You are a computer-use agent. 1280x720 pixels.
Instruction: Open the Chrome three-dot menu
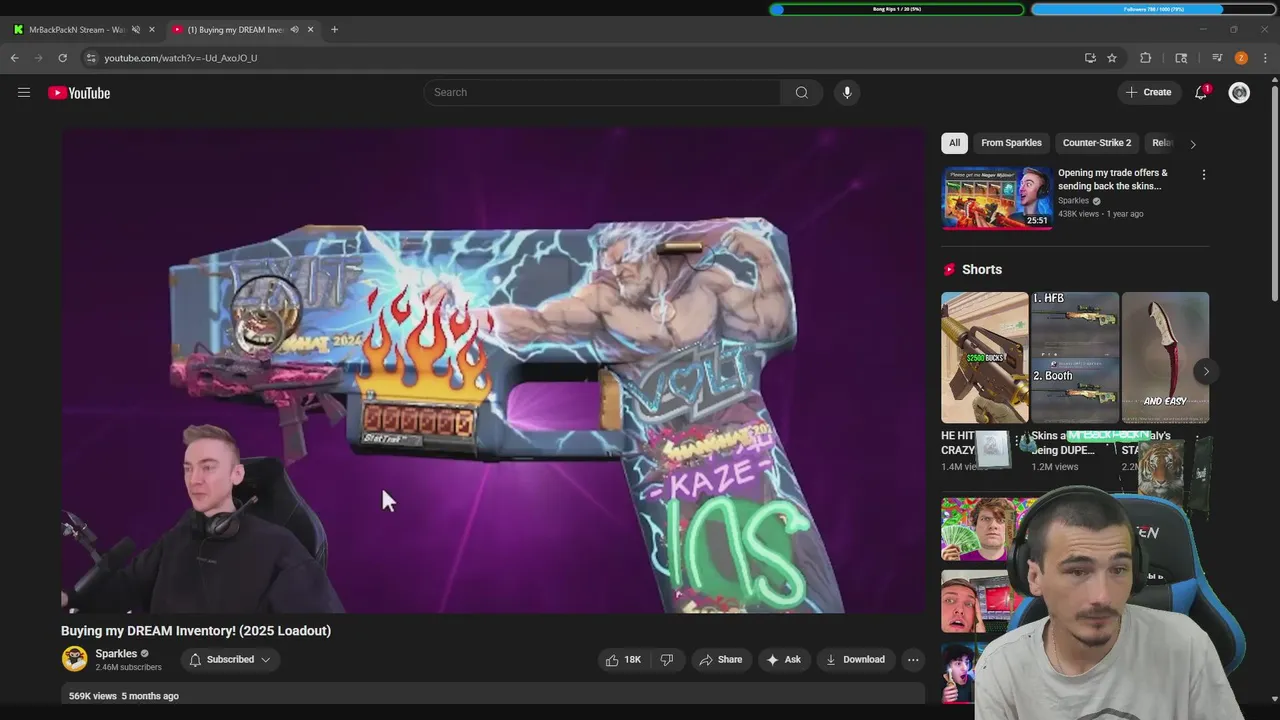click(x=1265, y=58)
